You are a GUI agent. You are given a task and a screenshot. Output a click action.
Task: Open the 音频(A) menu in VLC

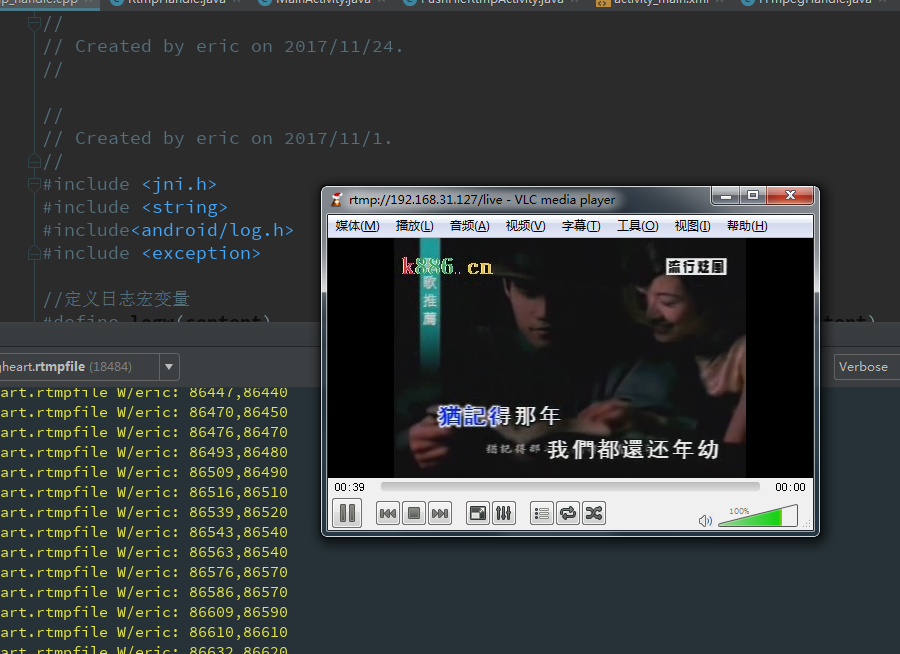[x=470, y=226]
